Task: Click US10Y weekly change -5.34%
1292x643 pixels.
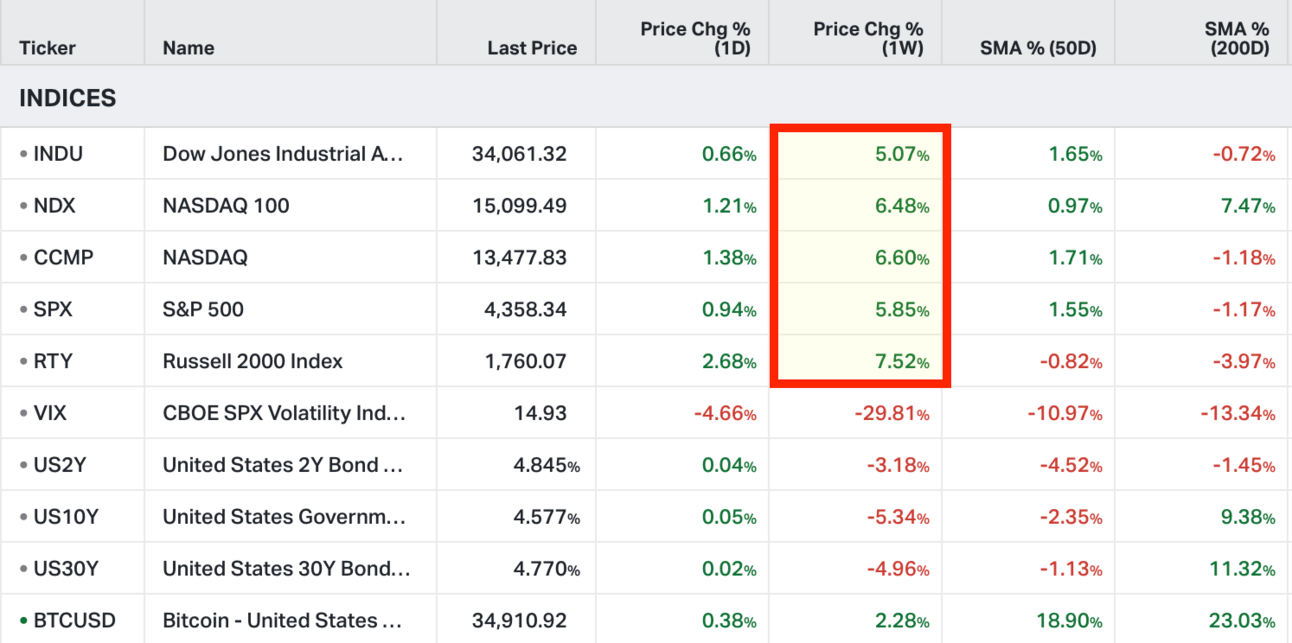Action: pos(898,517)
